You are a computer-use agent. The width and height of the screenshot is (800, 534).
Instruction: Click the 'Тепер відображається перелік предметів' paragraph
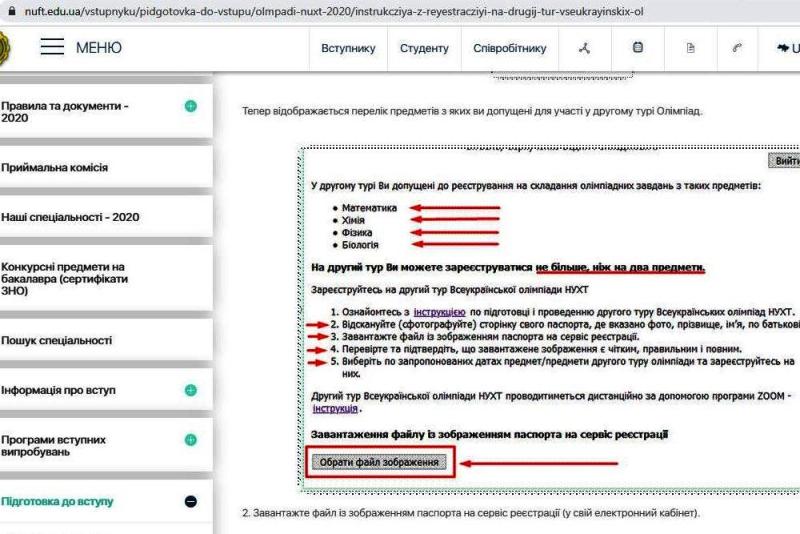pos(472,111)
